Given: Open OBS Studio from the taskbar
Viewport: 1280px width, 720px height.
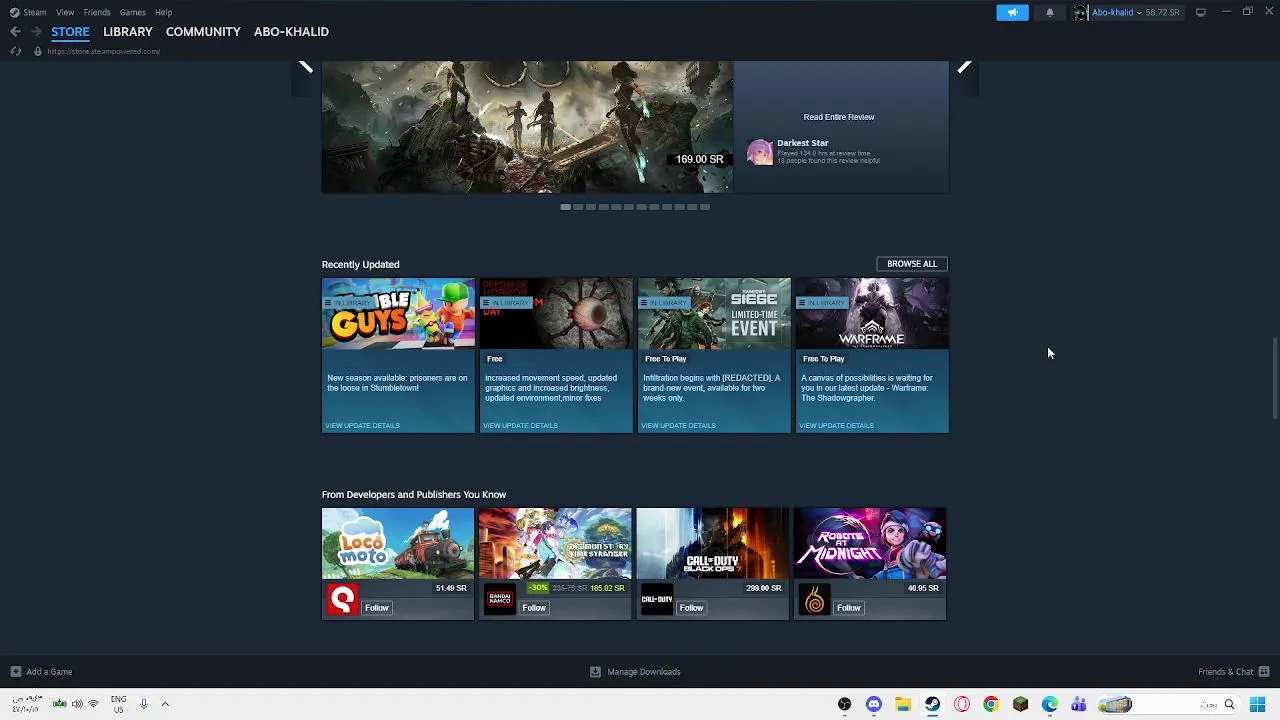Looking at the screenshot, I should coord(845,704).
